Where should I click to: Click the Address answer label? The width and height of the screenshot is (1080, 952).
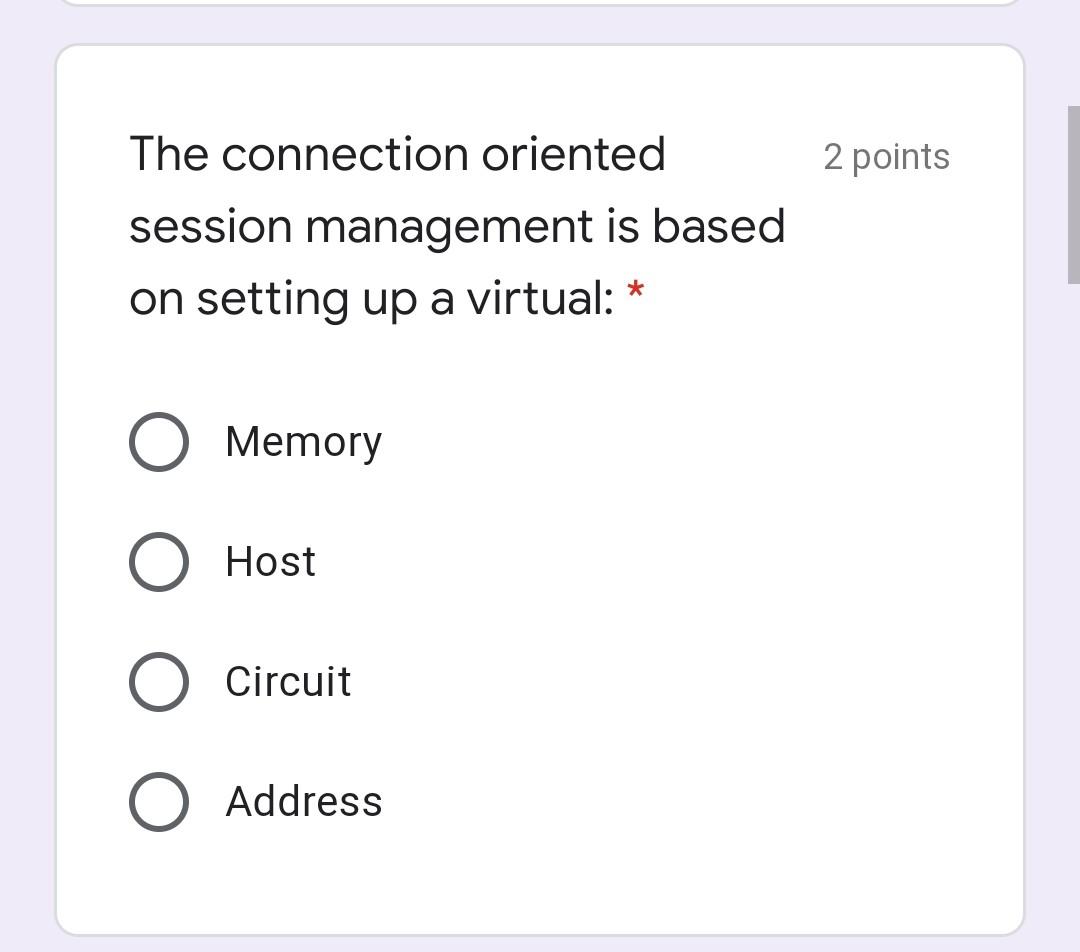click(x=303, y=800)
